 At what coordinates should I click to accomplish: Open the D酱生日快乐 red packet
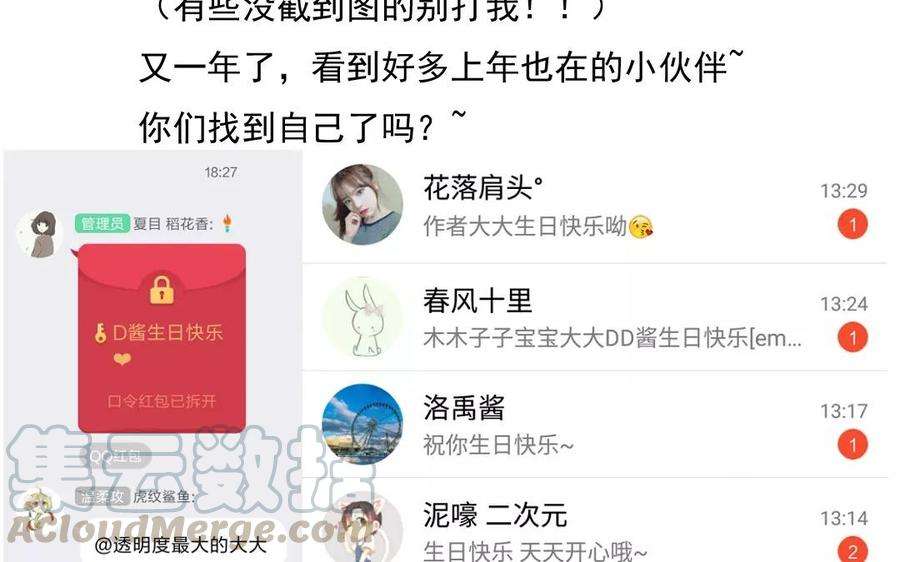pos(162,338)
